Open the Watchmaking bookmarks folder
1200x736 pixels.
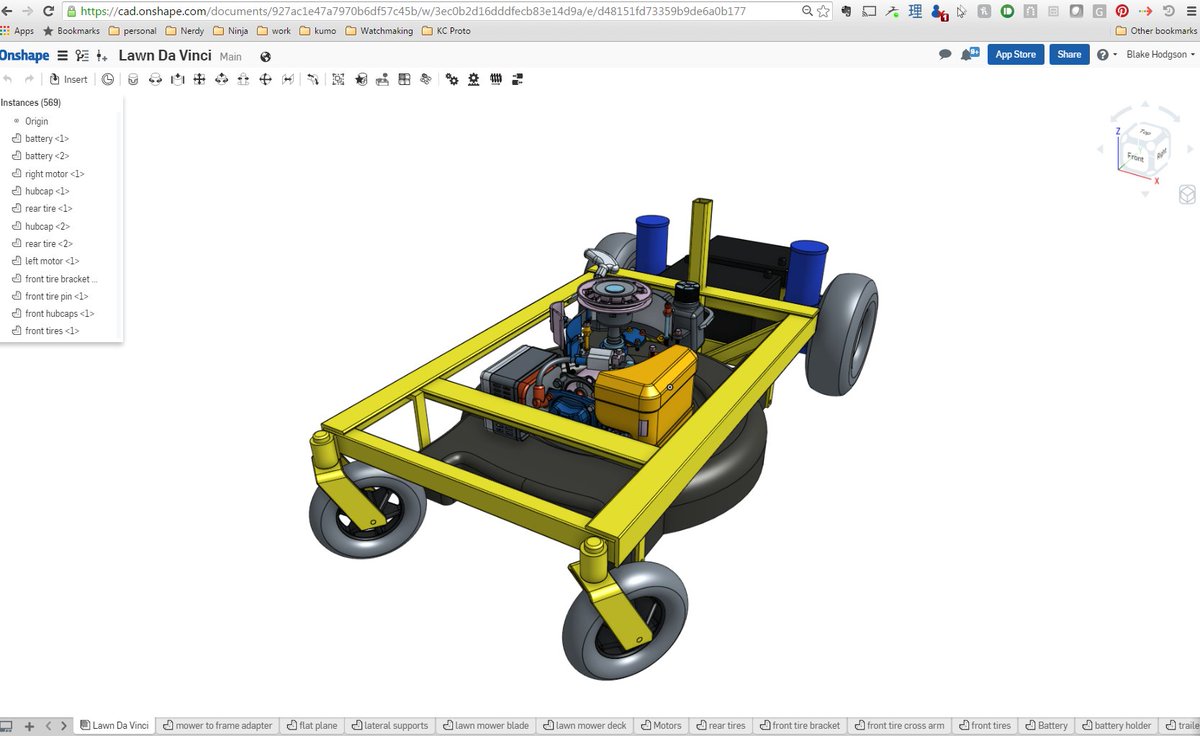(379, 31)
